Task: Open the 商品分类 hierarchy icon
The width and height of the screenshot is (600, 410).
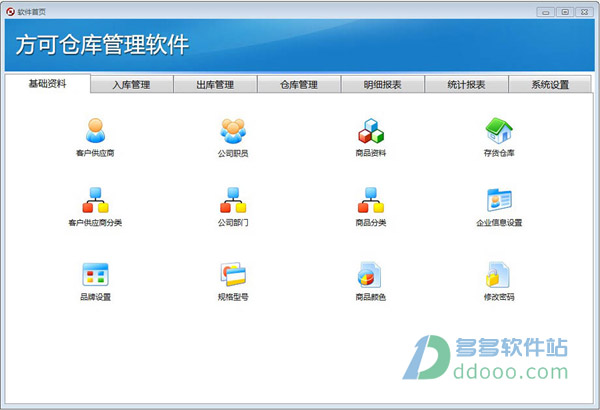Action: pos(371,200)
